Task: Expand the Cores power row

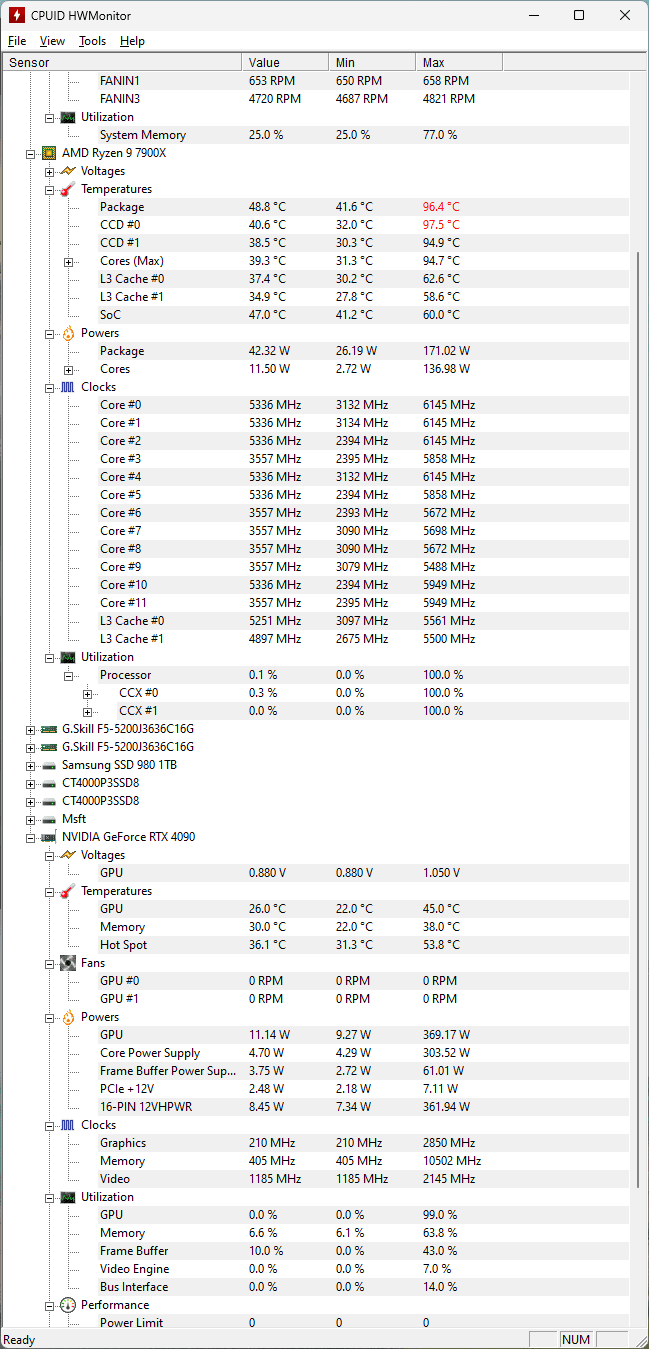Action: coord(68,369)
